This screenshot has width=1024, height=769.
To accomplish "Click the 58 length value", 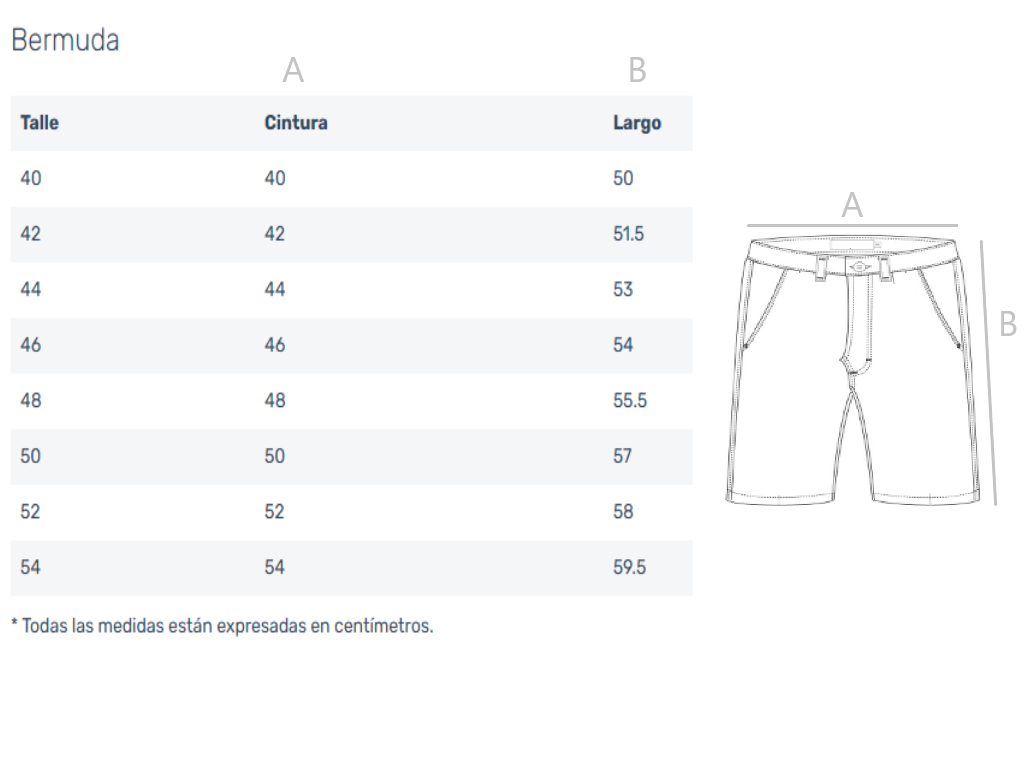I will click(x=623, y=511).
